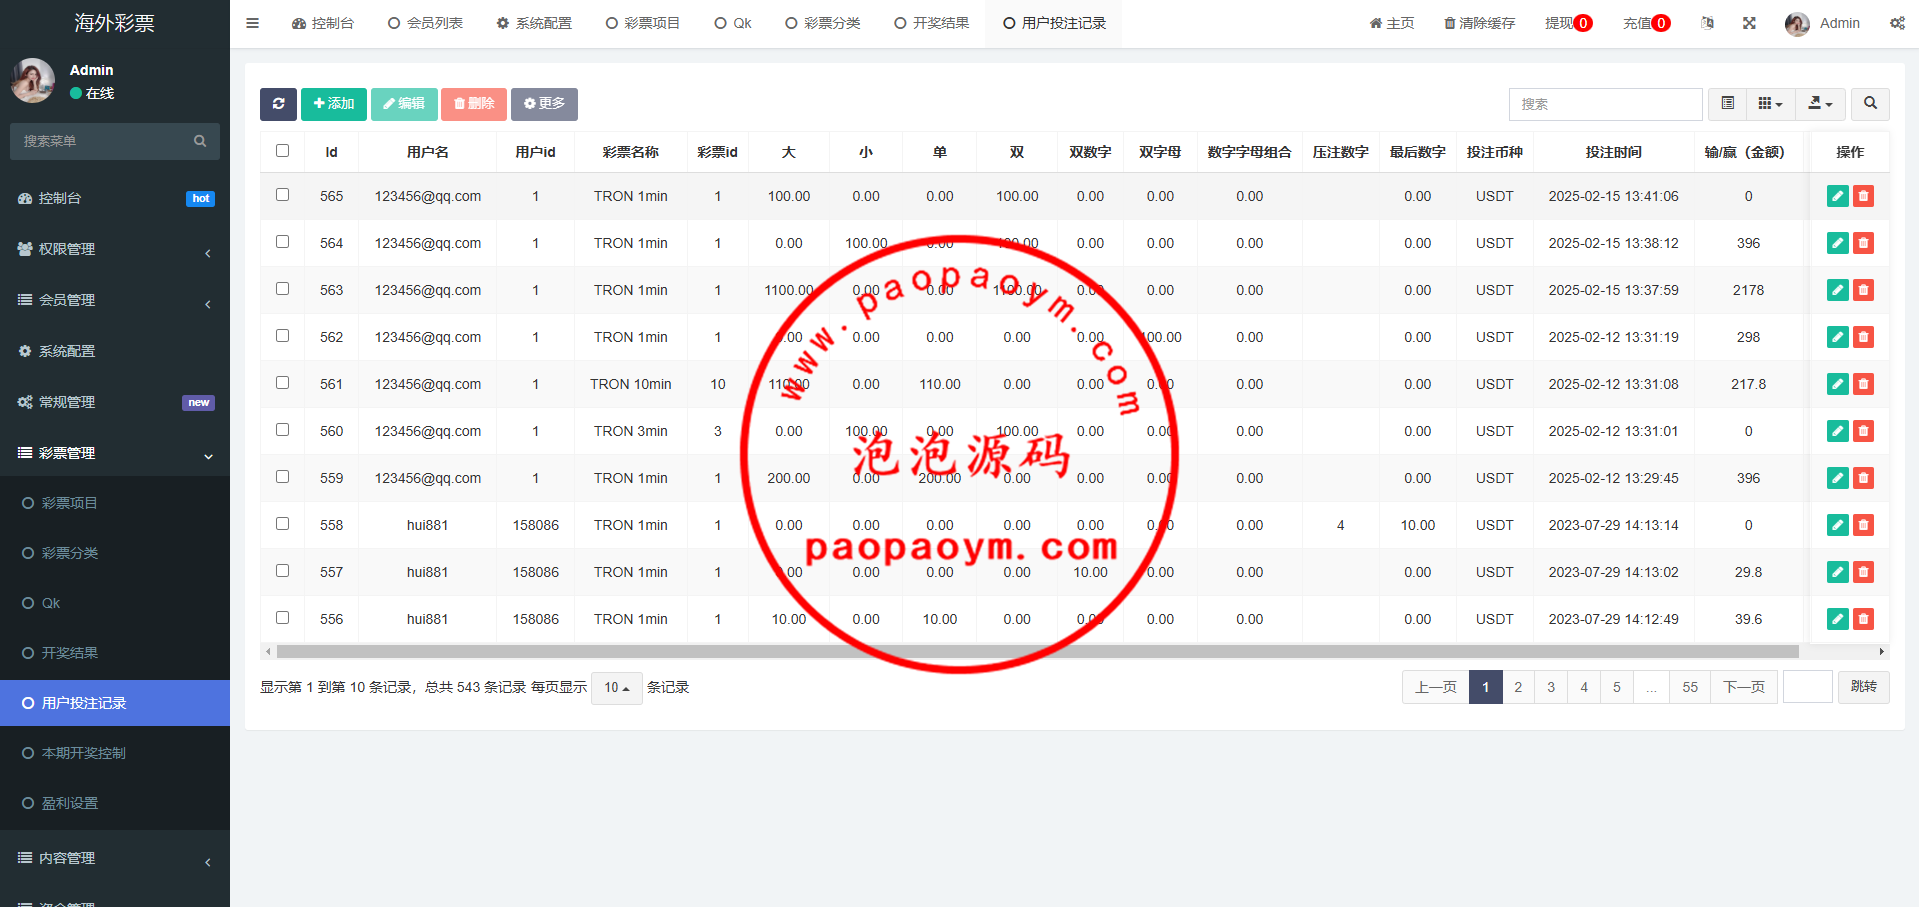The image size is (1919, 907).
Task: Click the language switch icon in header
Action: [1707, 23]
